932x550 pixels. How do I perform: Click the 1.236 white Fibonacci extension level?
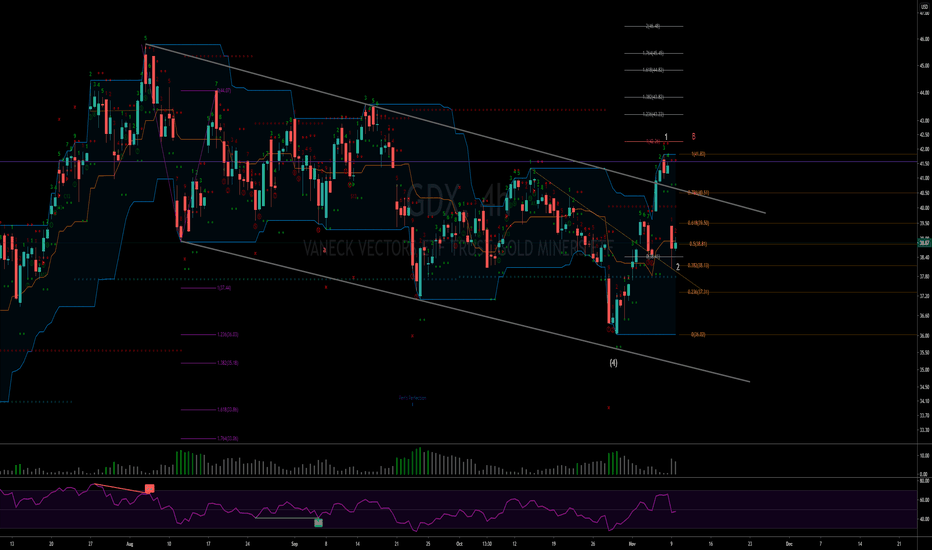click(653, 114)
